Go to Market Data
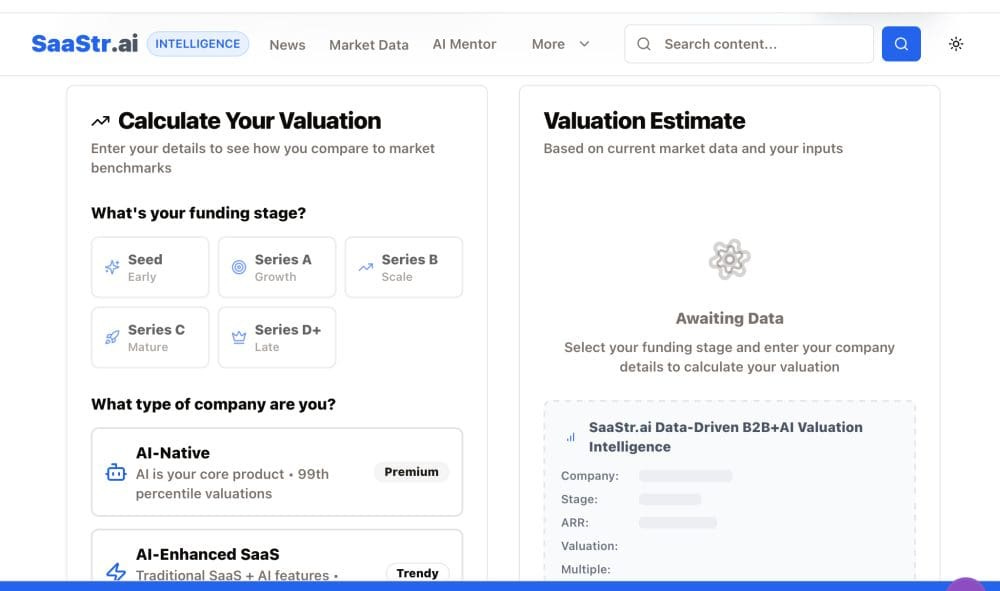Viewport: 1000px width, 591px height. pyautogui.click(x=369, y=45)
